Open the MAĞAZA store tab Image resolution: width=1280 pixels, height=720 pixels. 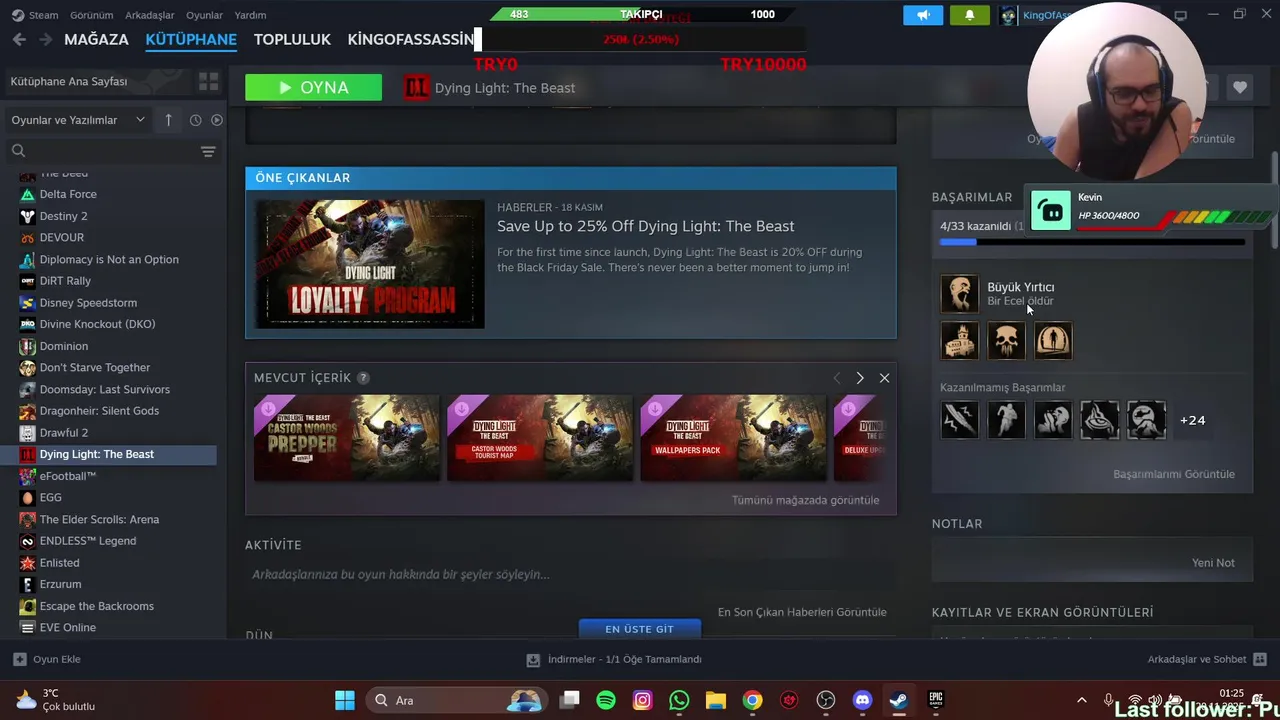96,39
